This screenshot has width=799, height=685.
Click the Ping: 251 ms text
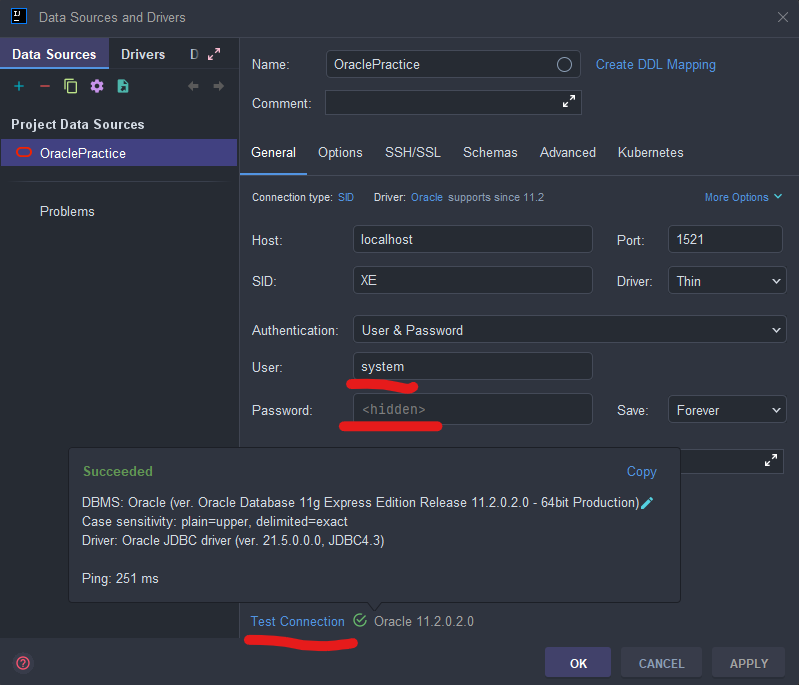[x=120, y=578]
